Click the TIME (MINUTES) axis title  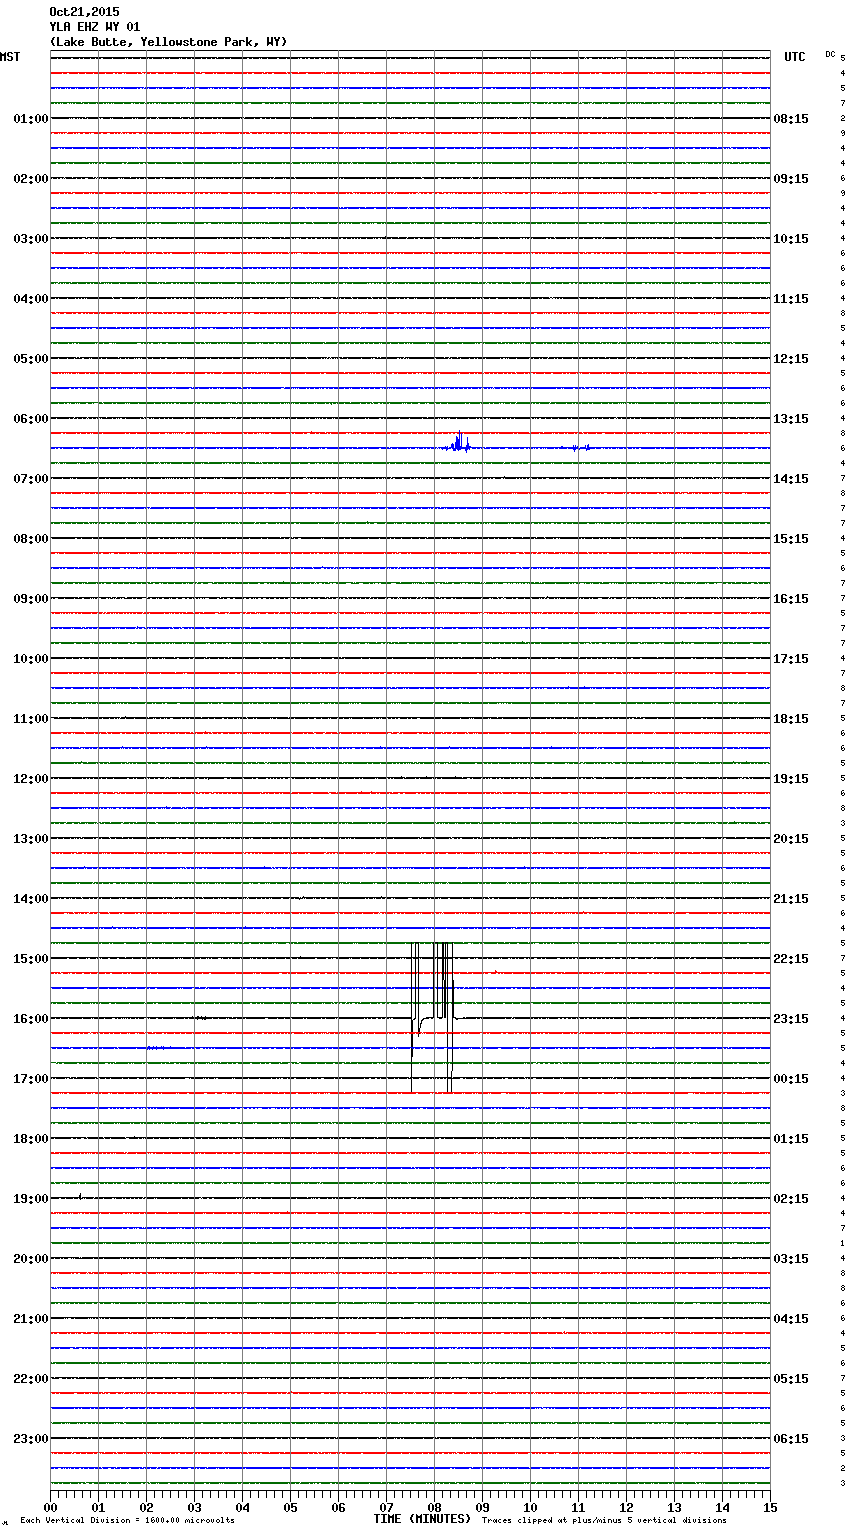tap(422, 1519)
